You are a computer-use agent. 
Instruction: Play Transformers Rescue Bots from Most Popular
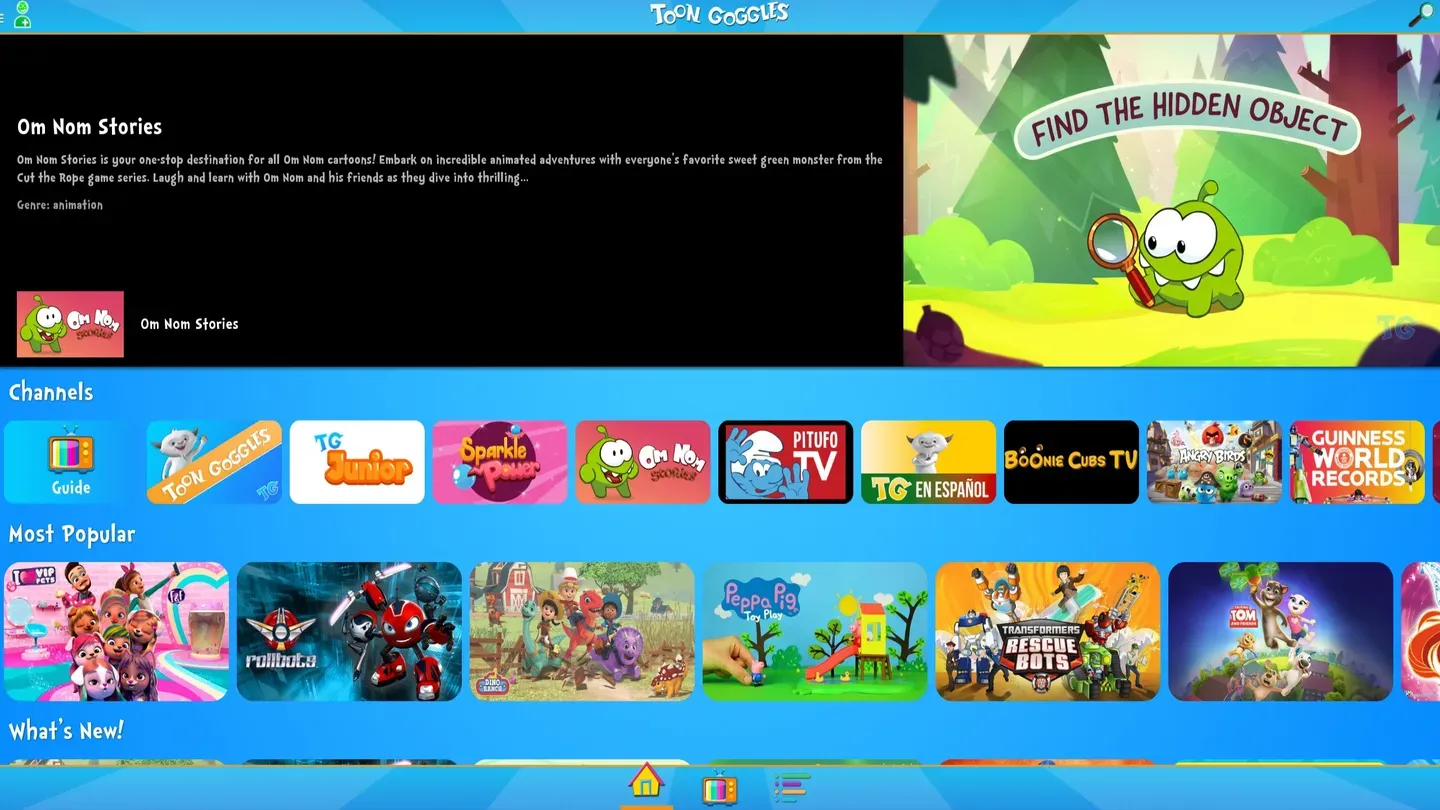1047,631
